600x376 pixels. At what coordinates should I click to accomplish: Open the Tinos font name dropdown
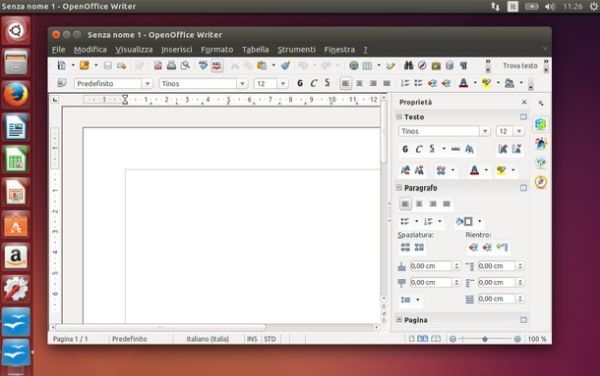pyautogui.click(x=242, y=83)
